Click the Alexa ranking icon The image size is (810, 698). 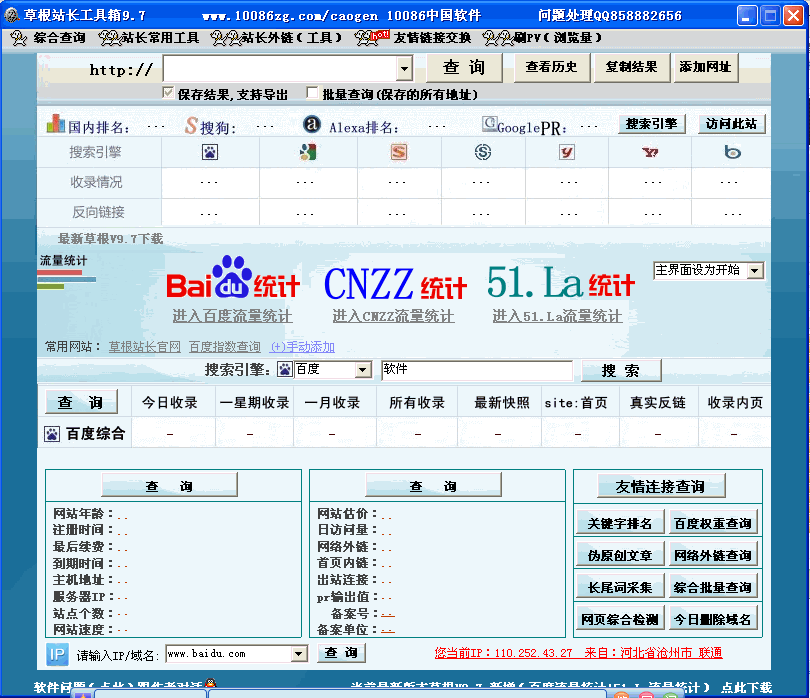311,124
